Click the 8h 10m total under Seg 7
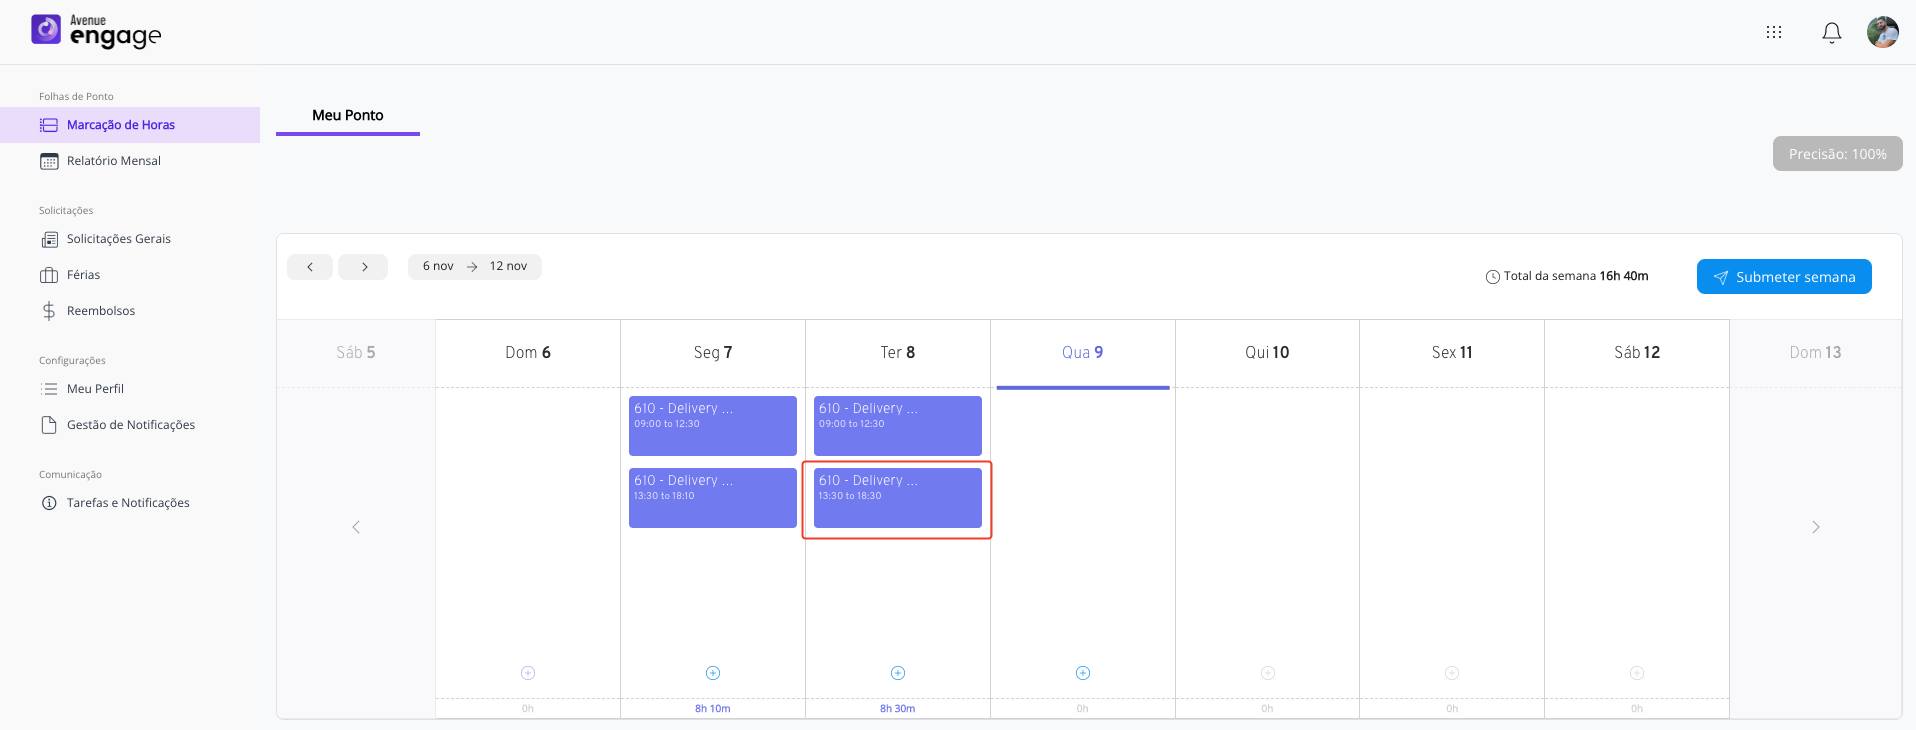 tap(713, 709)
